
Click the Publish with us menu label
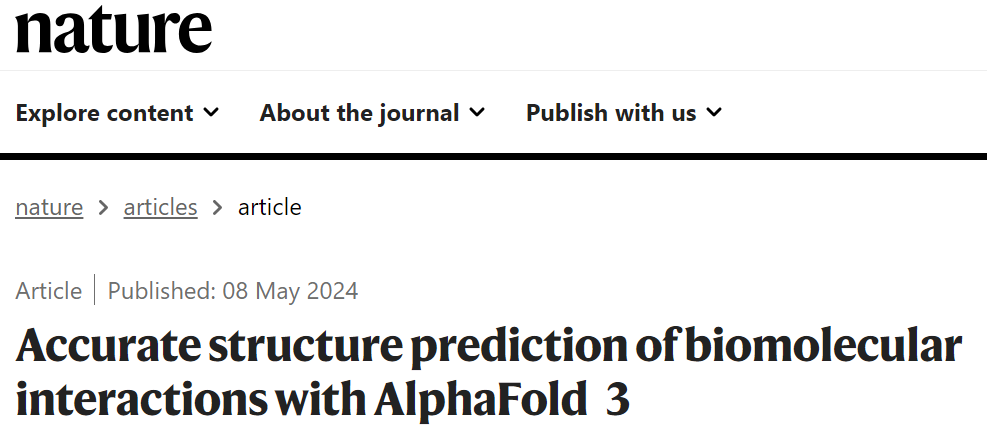pyautogui.click(x=610, y=113)
